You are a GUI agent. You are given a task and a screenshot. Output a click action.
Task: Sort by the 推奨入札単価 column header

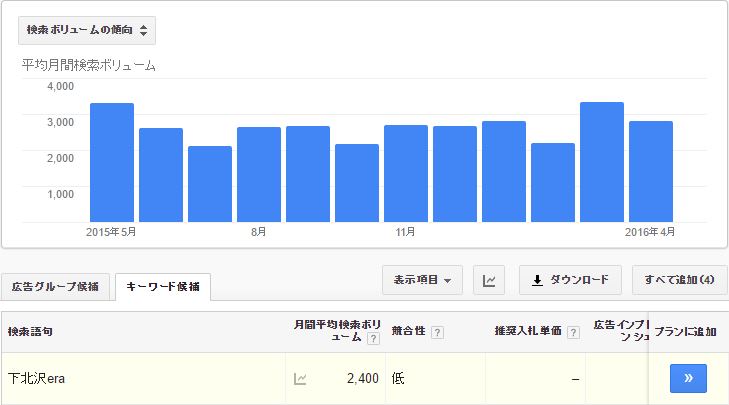pyautogui.click(x=528, y=331)
